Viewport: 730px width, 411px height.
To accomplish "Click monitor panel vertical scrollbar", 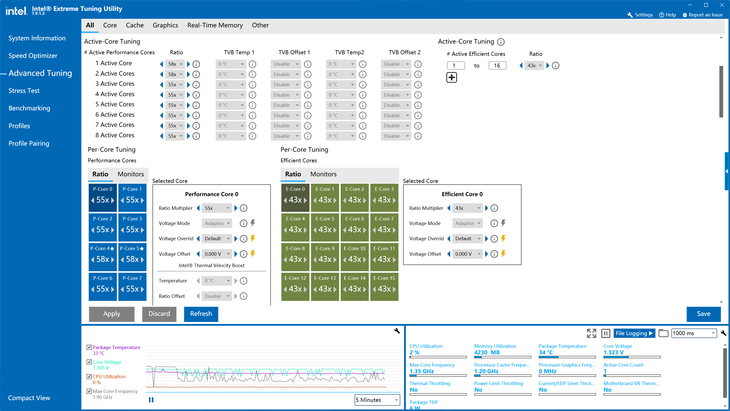I will pyautogui.click(x=724, y=371).
